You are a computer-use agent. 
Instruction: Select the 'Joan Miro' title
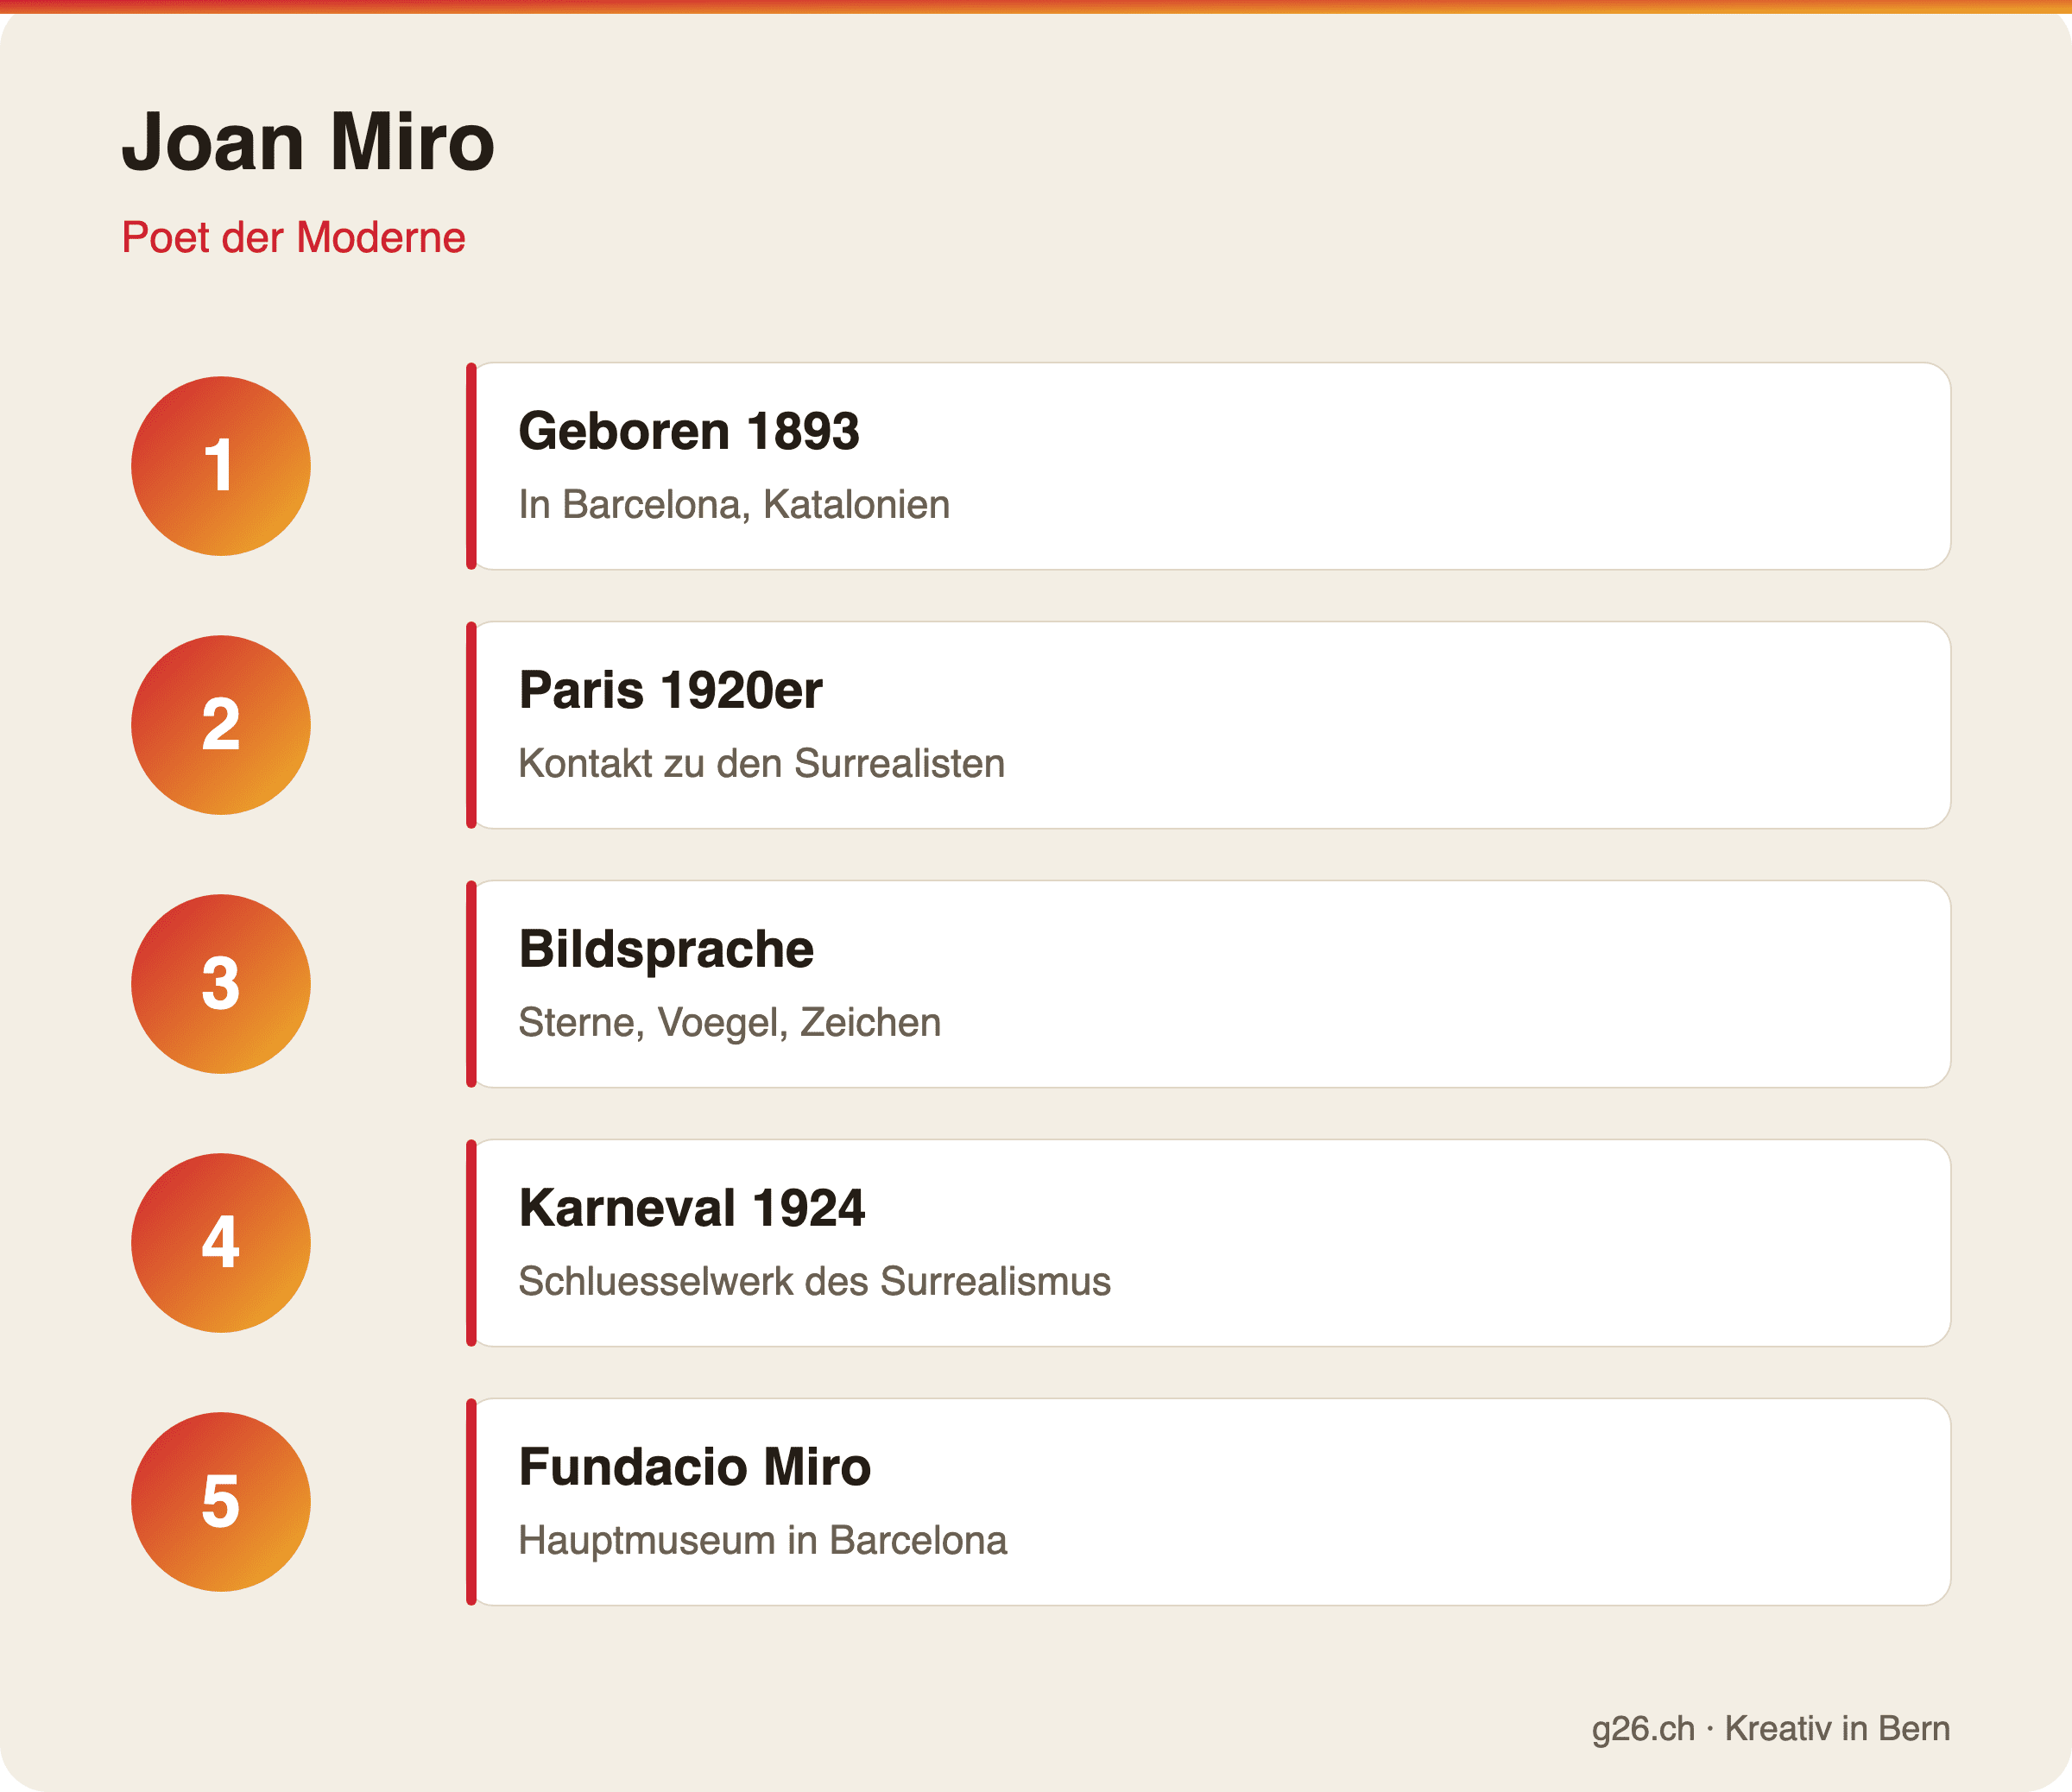pos(308,142)
